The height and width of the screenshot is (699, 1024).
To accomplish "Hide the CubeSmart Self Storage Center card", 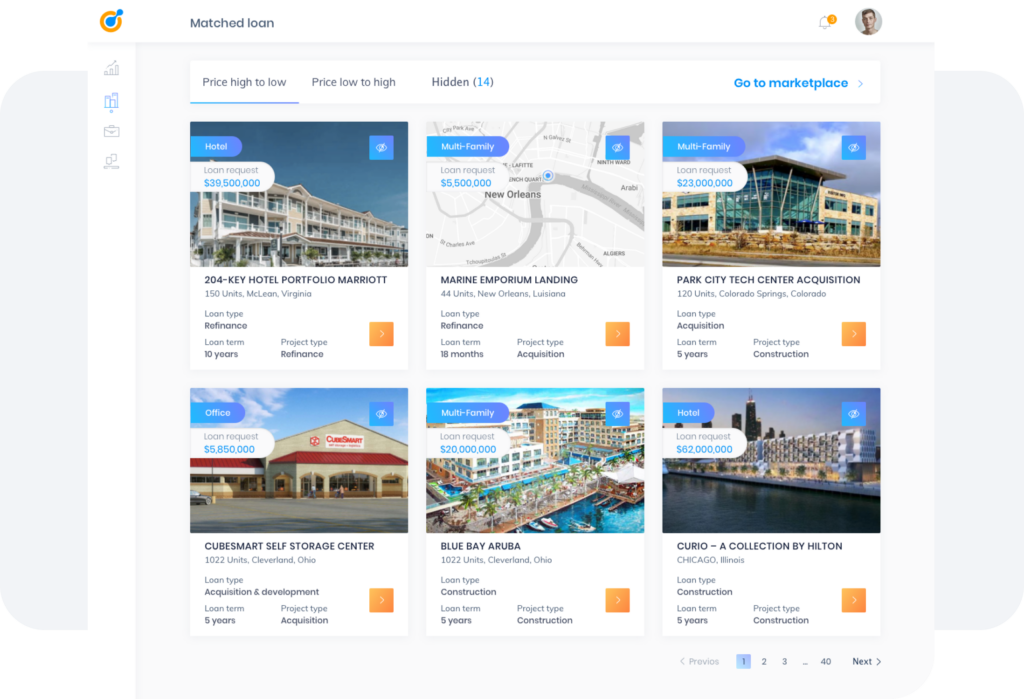I will [x=381, y=414].
